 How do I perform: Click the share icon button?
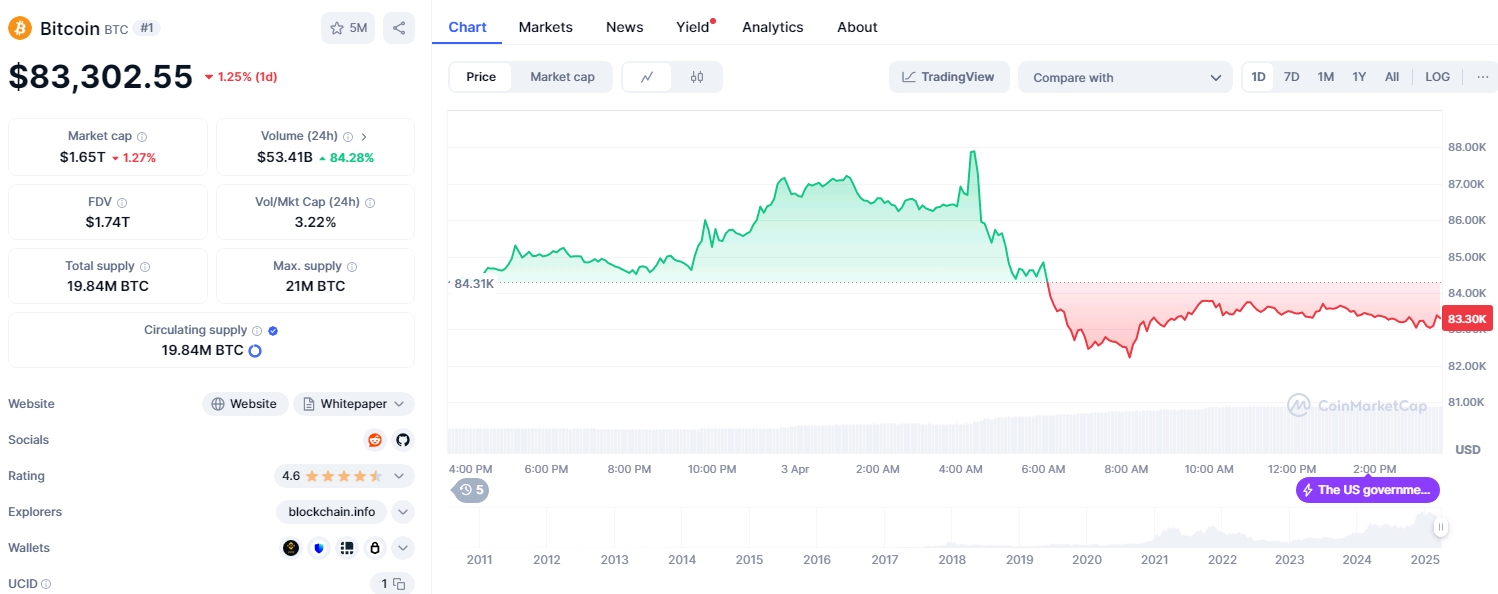click(x=399, y=28)
